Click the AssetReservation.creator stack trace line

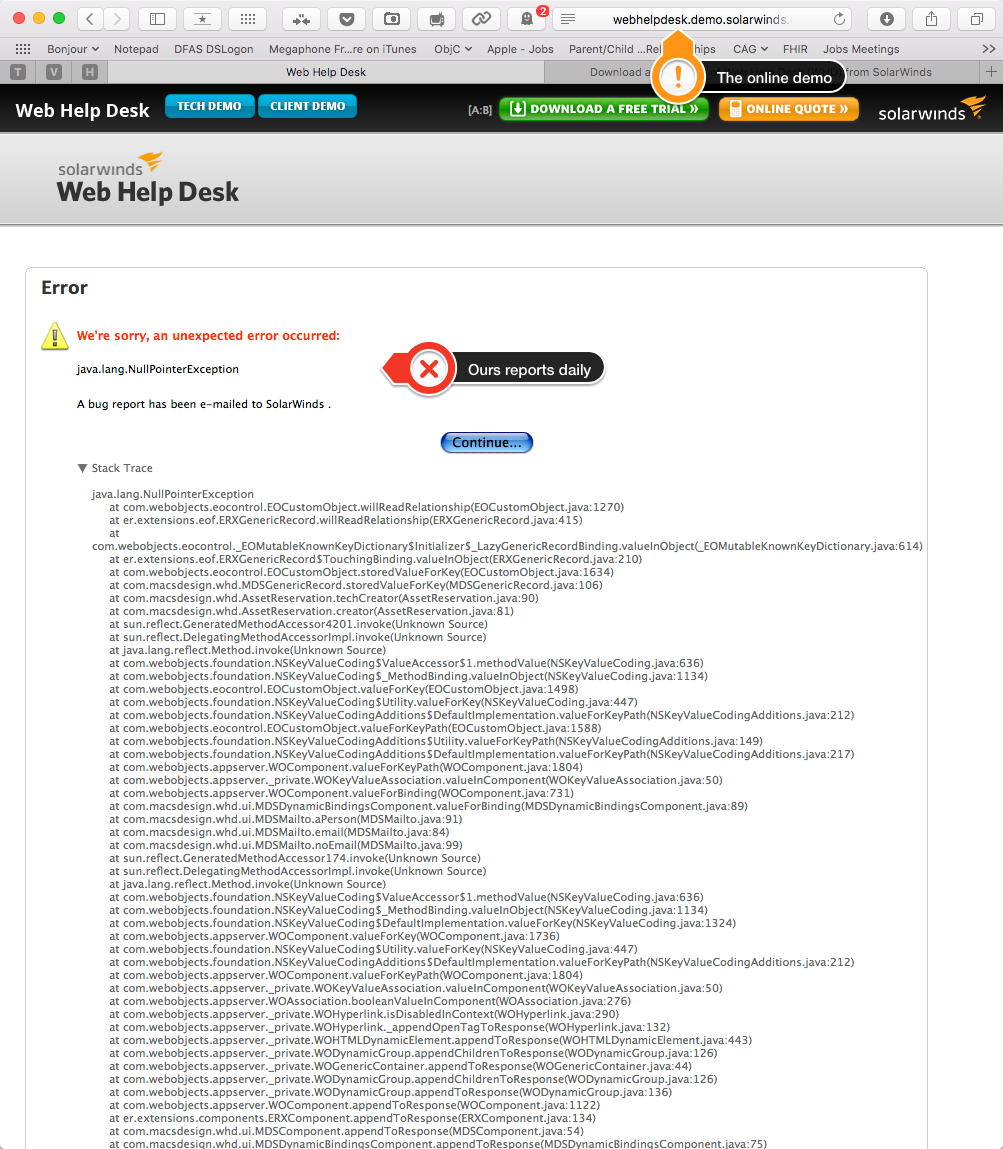(311, 611)
